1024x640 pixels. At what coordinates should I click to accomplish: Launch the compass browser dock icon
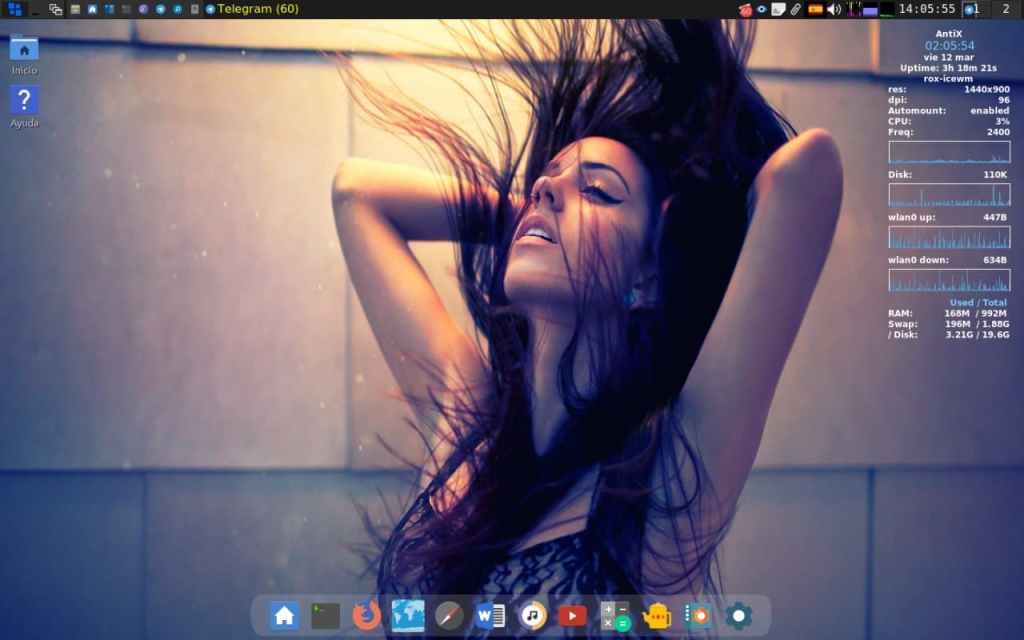pyautogui.click(x=450, y=615)
